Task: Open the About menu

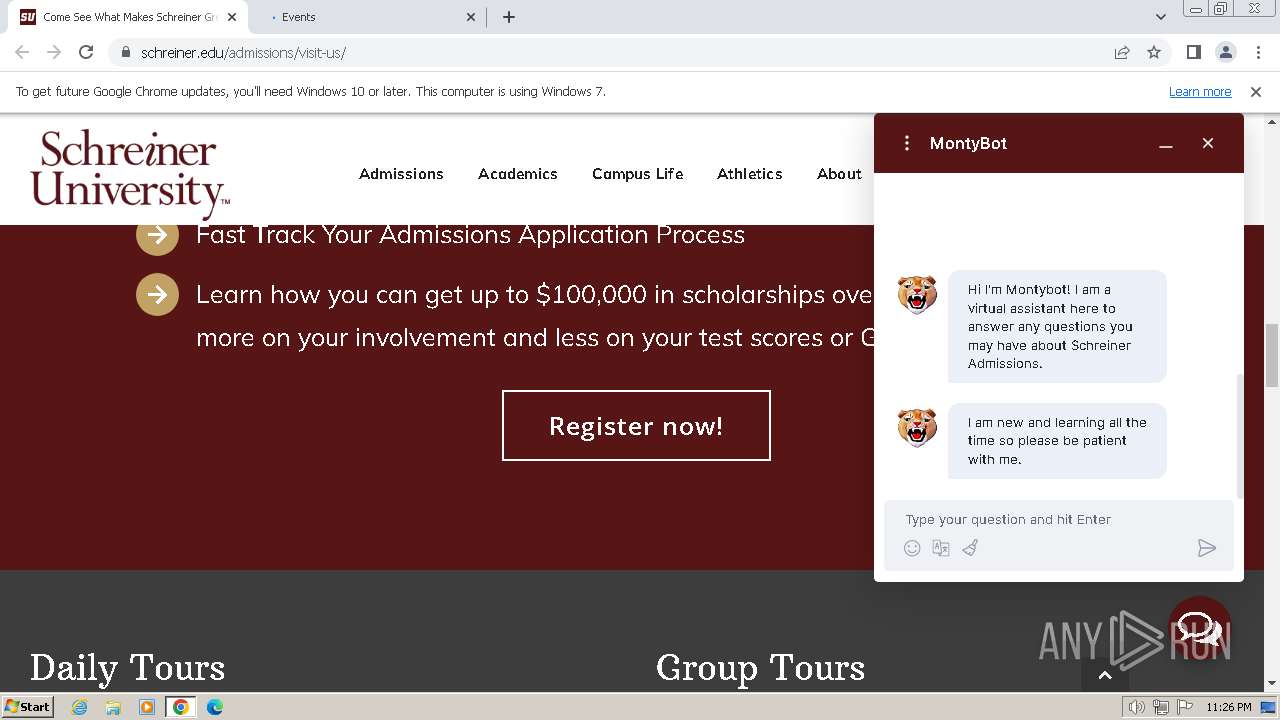Action: click(839, 174)
